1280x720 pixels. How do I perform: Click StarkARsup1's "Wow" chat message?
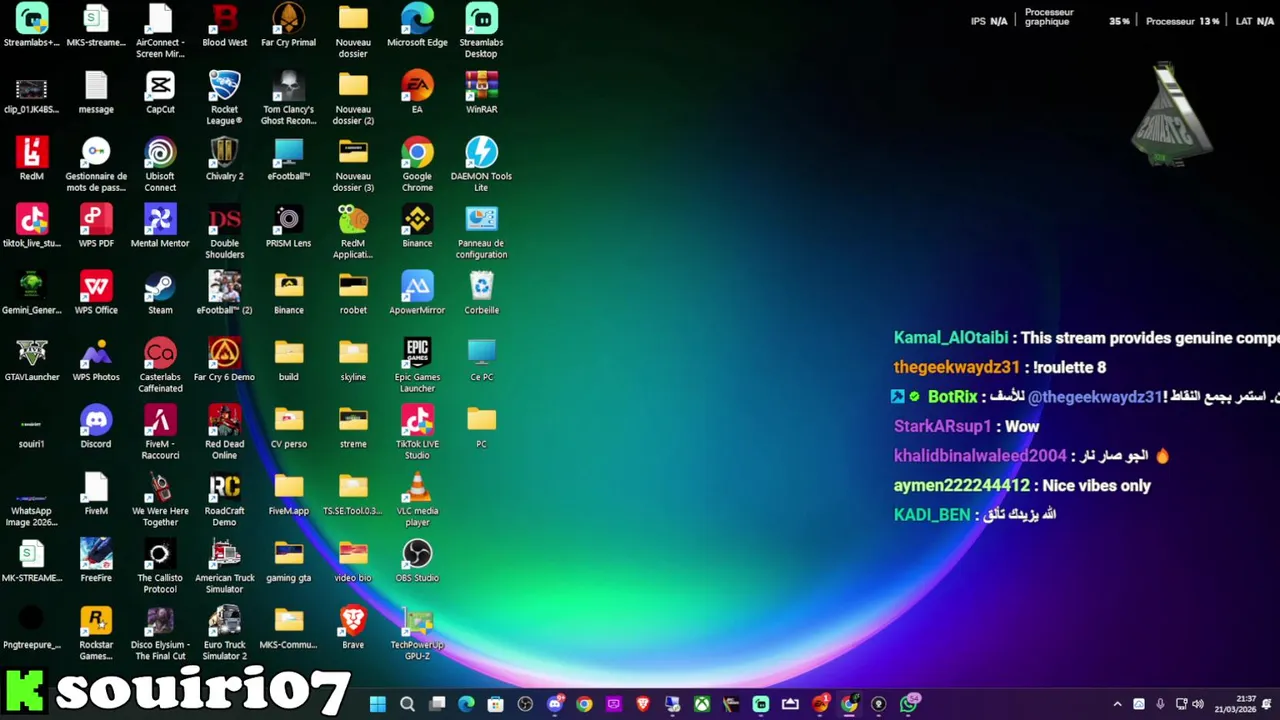coord(1021,426)
